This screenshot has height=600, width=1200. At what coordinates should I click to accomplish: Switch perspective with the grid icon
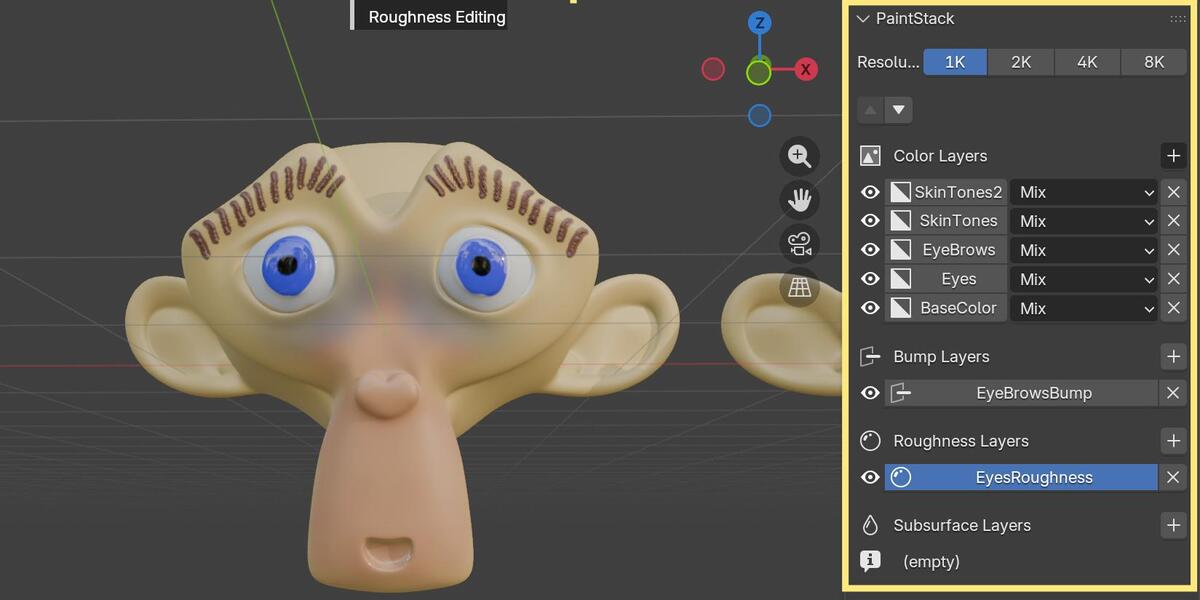pos(799,288)
